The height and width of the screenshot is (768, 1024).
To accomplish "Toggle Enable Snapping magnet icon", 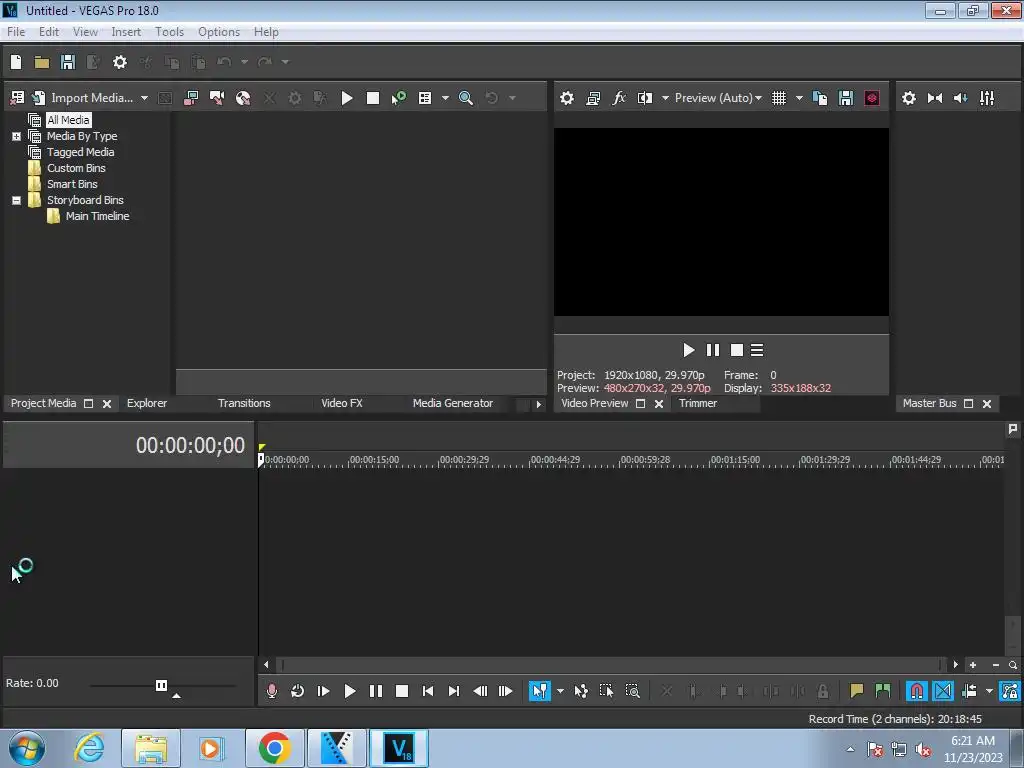I will coord(916,691).
